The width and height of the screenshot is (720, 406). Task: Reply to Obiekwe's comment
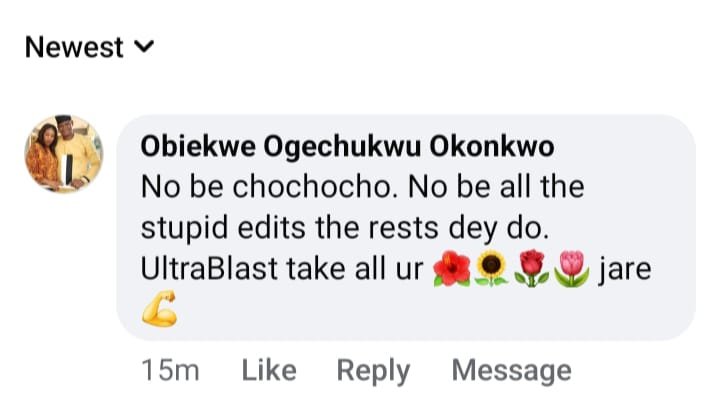tap(373, 370)
